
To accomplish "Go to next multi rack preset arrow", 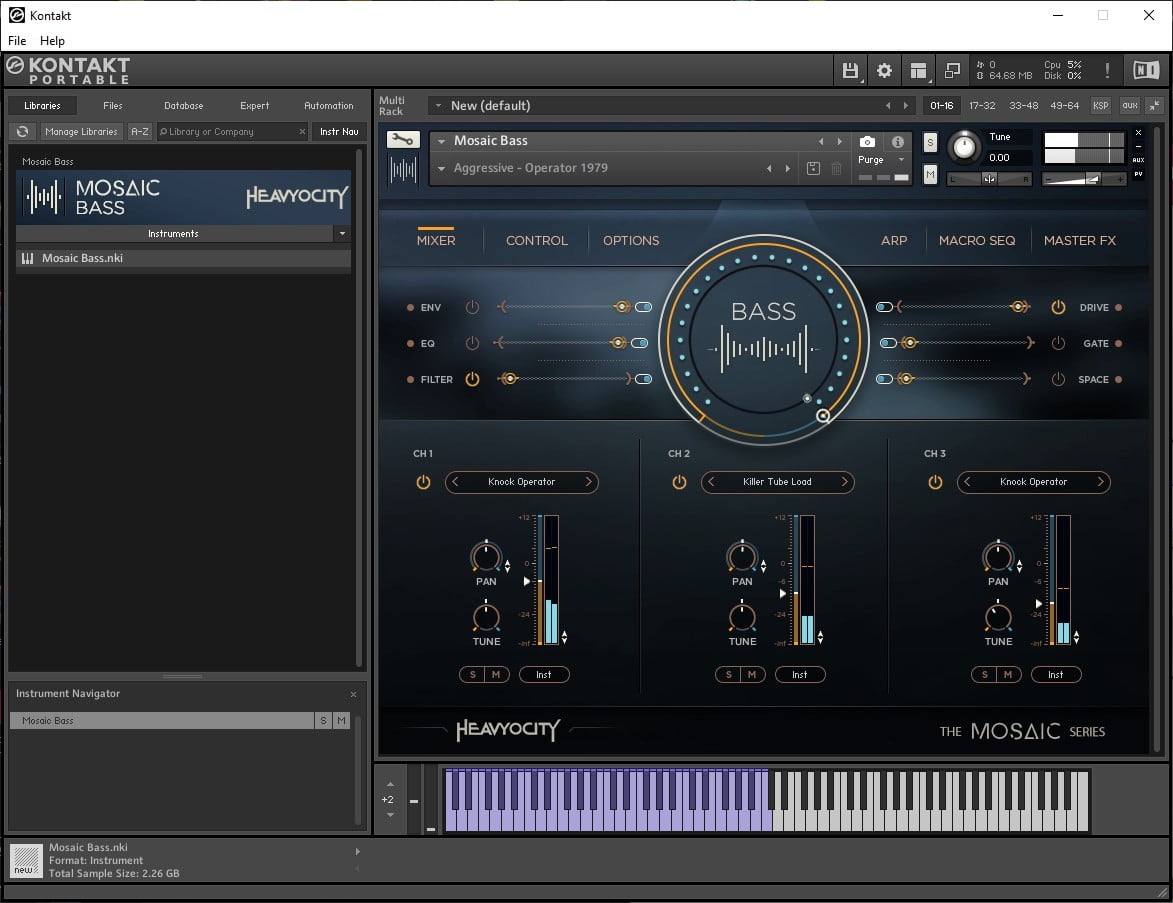I will [x=906, y=105].
